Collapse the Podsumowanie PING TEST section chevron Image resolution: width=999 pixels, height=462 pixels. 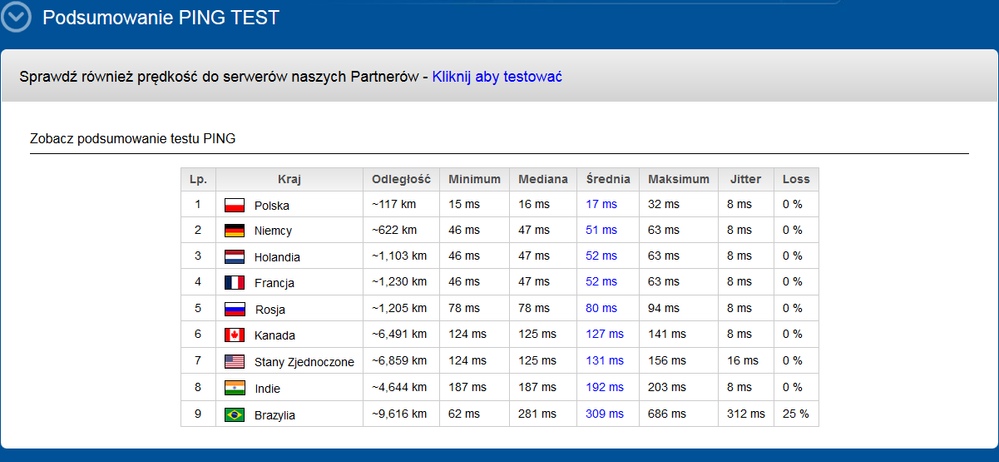pyautogui.click(x=18, y=19)
